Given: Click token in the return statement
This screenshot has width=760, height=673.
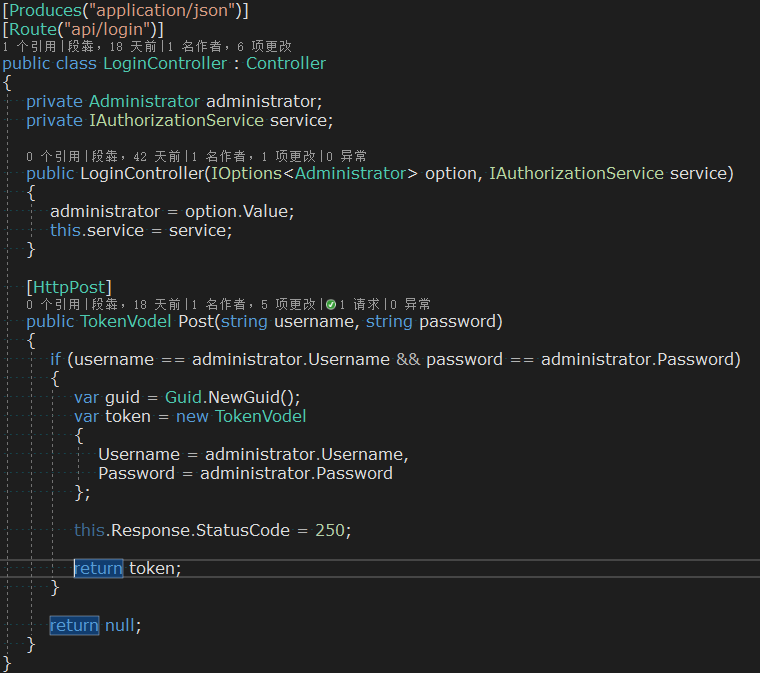Looking at the screenshot, I should pos(152,568).
